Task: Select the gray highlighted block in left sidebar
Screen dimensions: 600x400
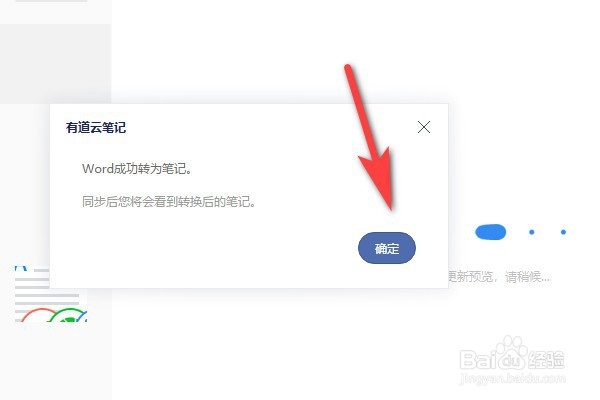Action: pos(55,64)
